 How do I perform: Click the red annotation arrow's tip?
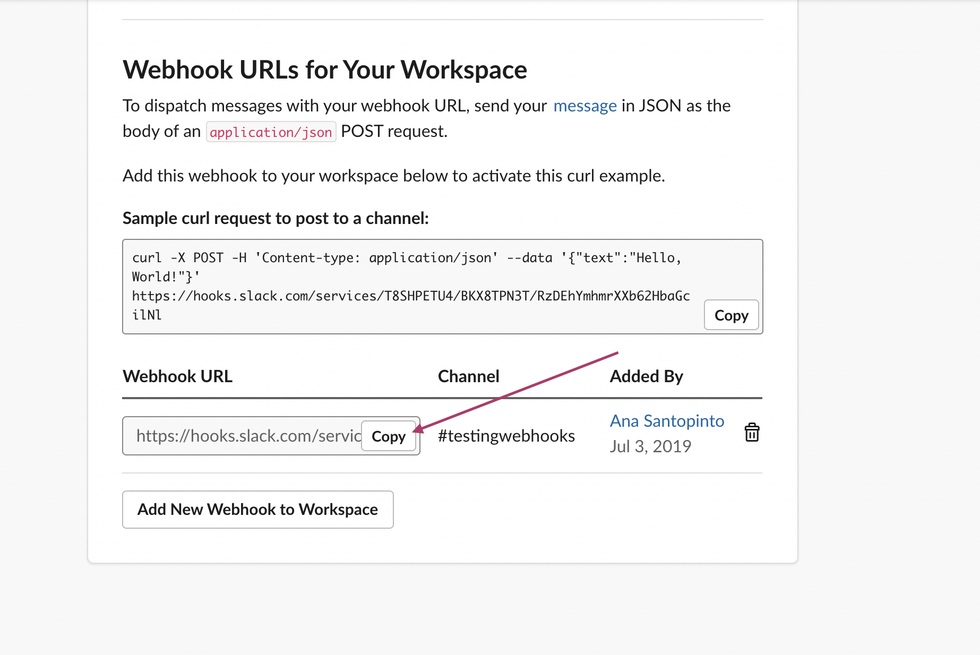(414, 431)
